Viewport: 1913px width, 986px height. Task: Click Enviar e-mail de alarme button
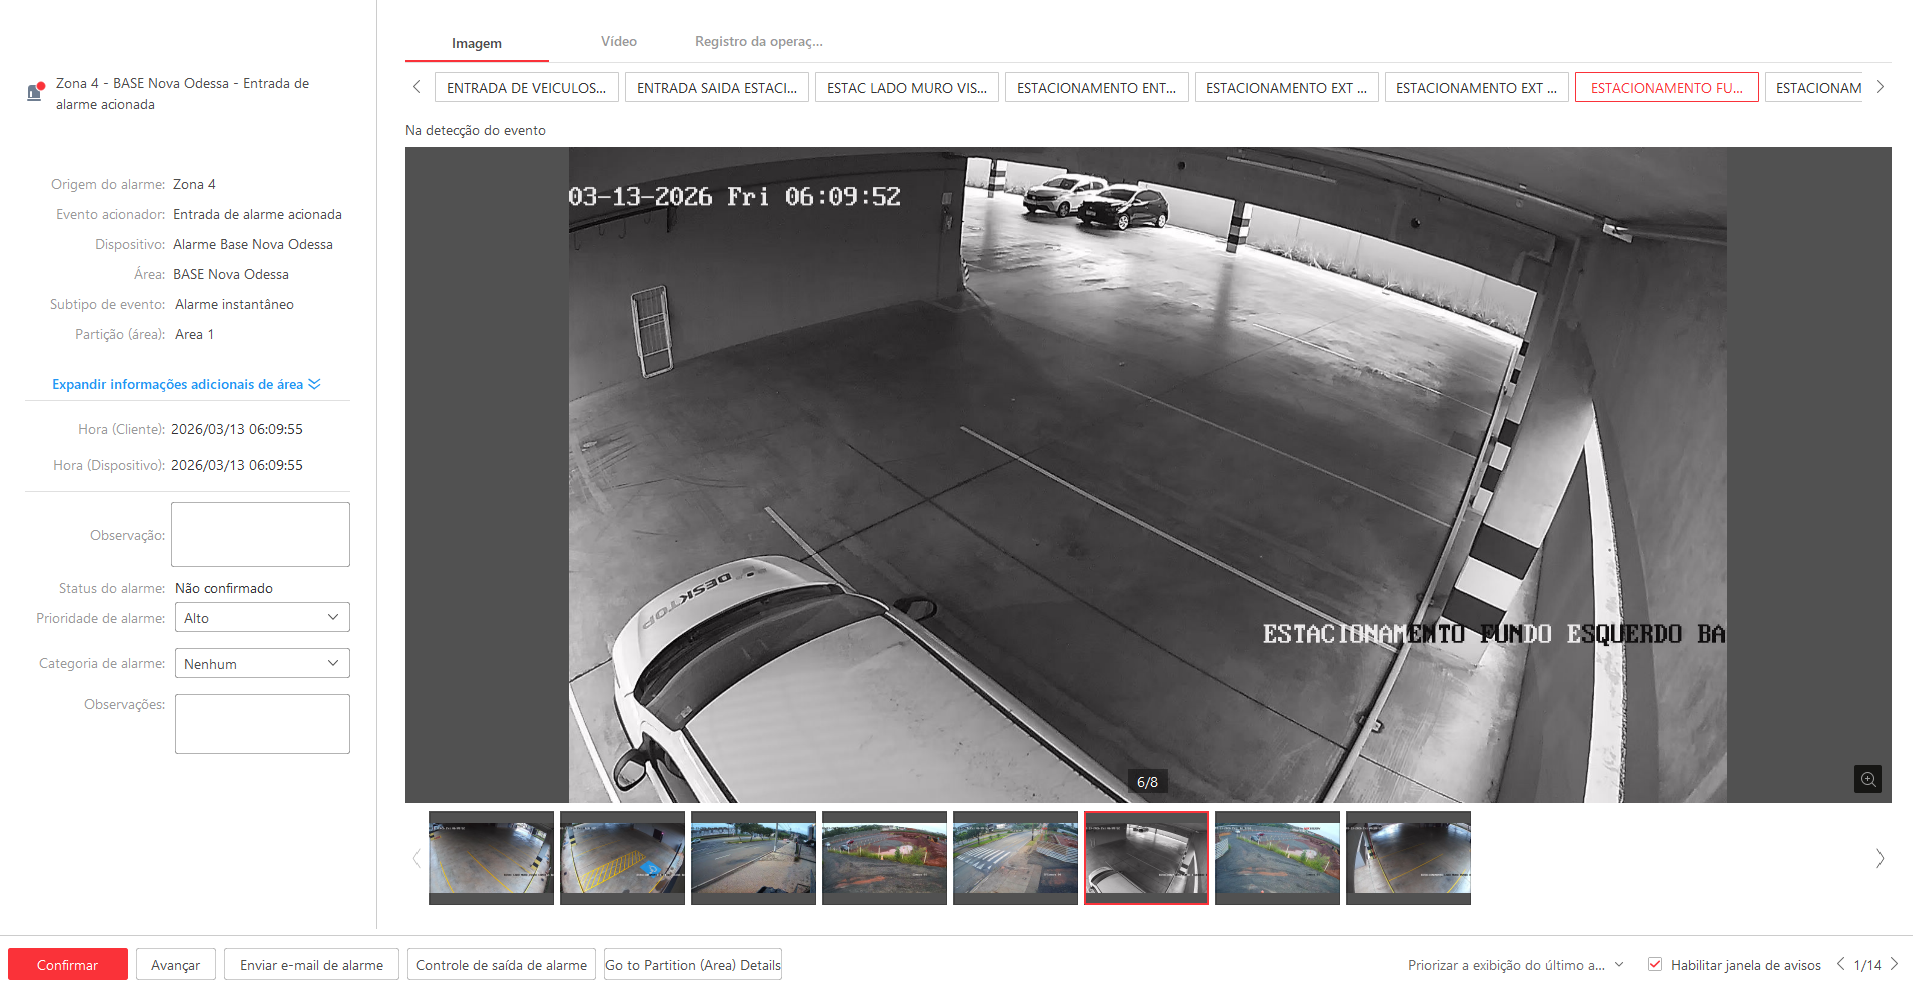pyautogui.click(x=311, y=965)
